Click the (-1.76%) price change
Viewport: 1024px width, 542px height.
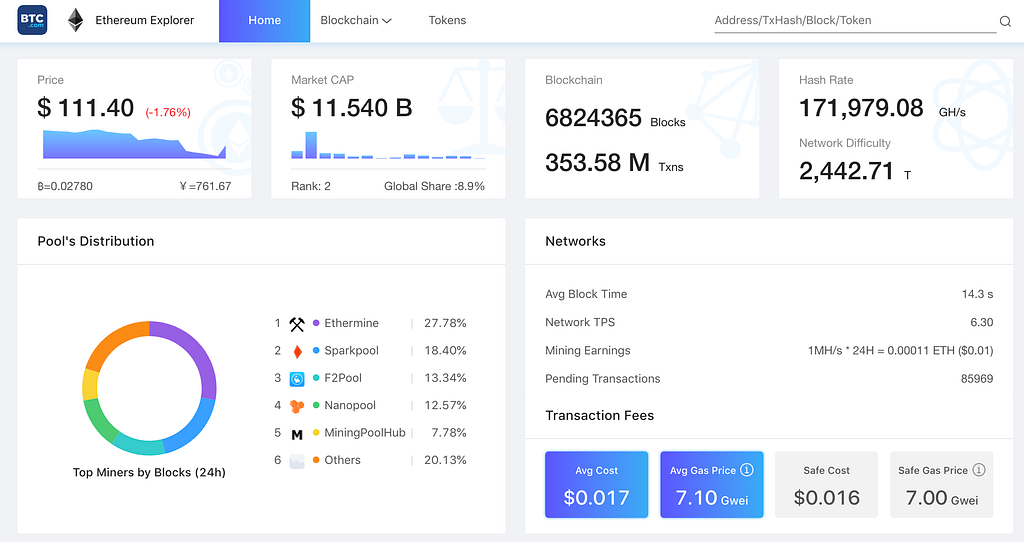point(168,112)
